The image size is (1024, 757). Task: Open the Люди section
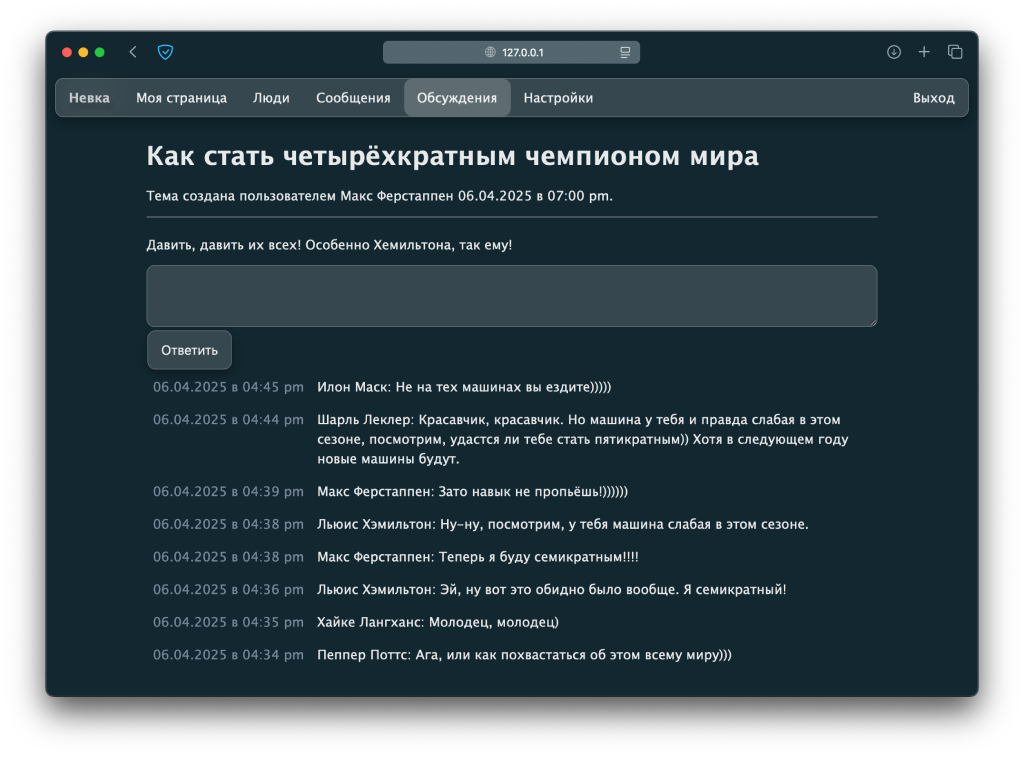coord(271,98)
